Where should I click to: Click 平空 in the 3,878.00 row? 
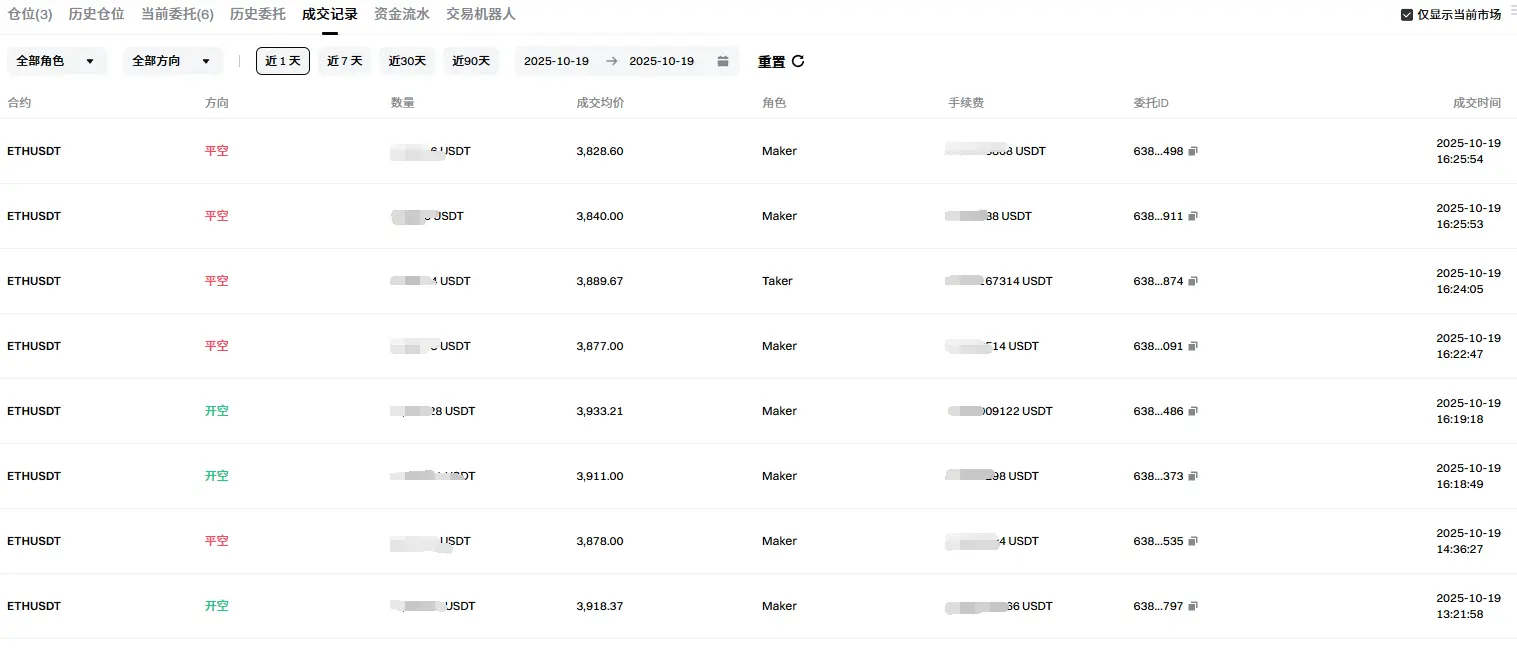pyautogui.click(x=217, y=542)
